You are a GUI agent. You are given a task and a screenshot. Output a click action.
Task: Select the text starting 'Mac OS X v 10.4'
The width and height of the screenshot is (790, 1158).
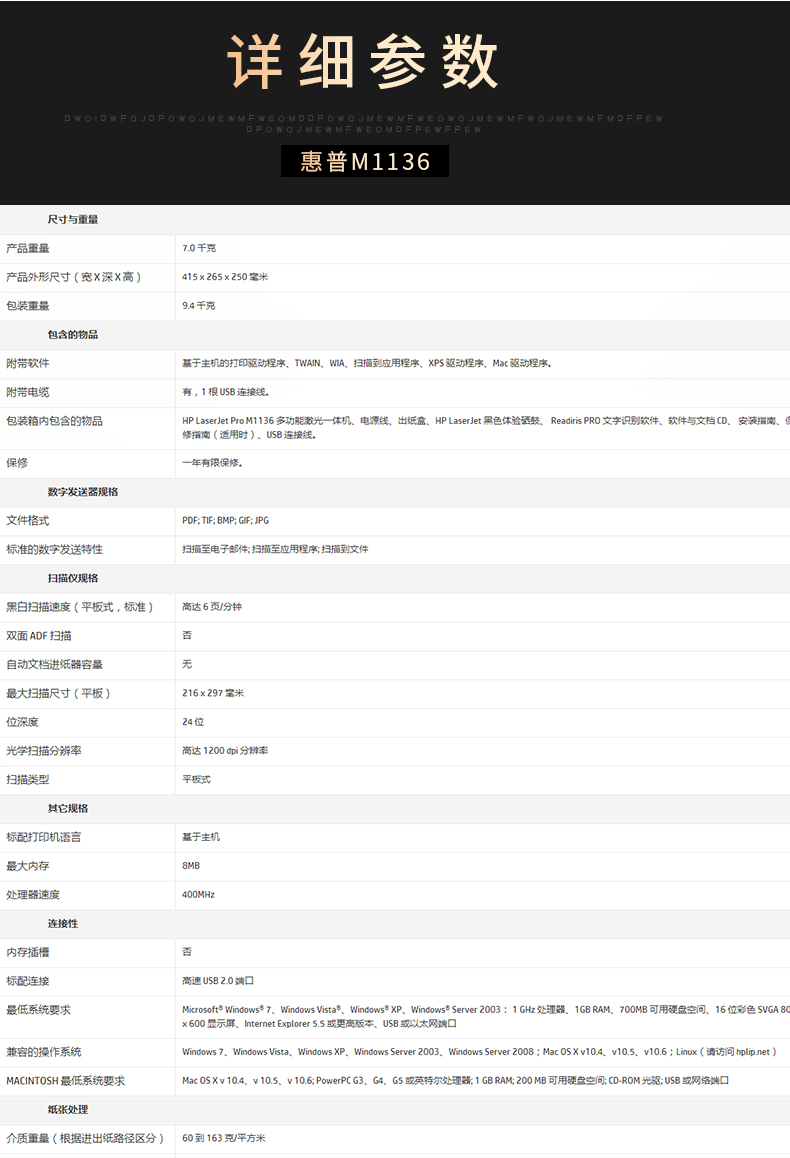tap(456, 1081)
